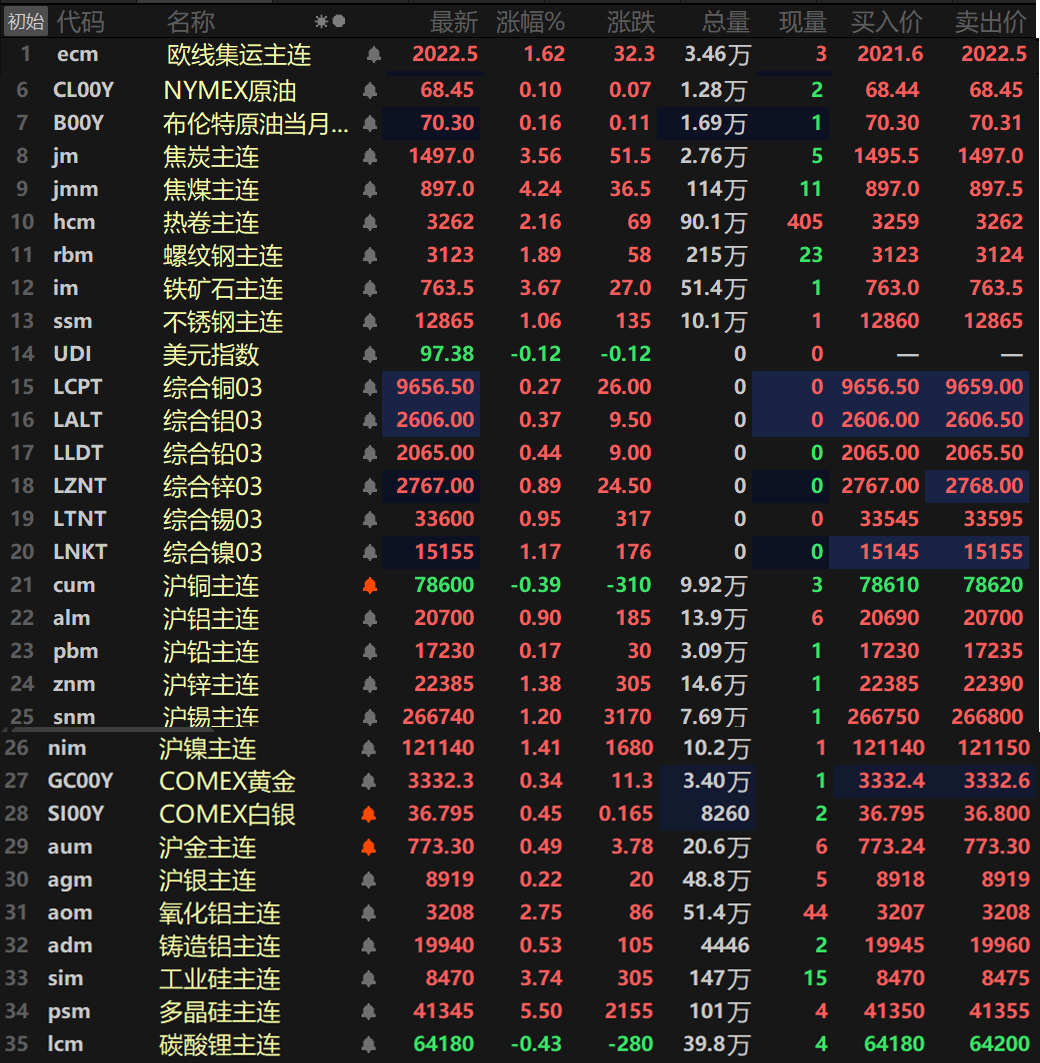
Task: Sort by 现量 column header
Action: (x=803, y=22)
